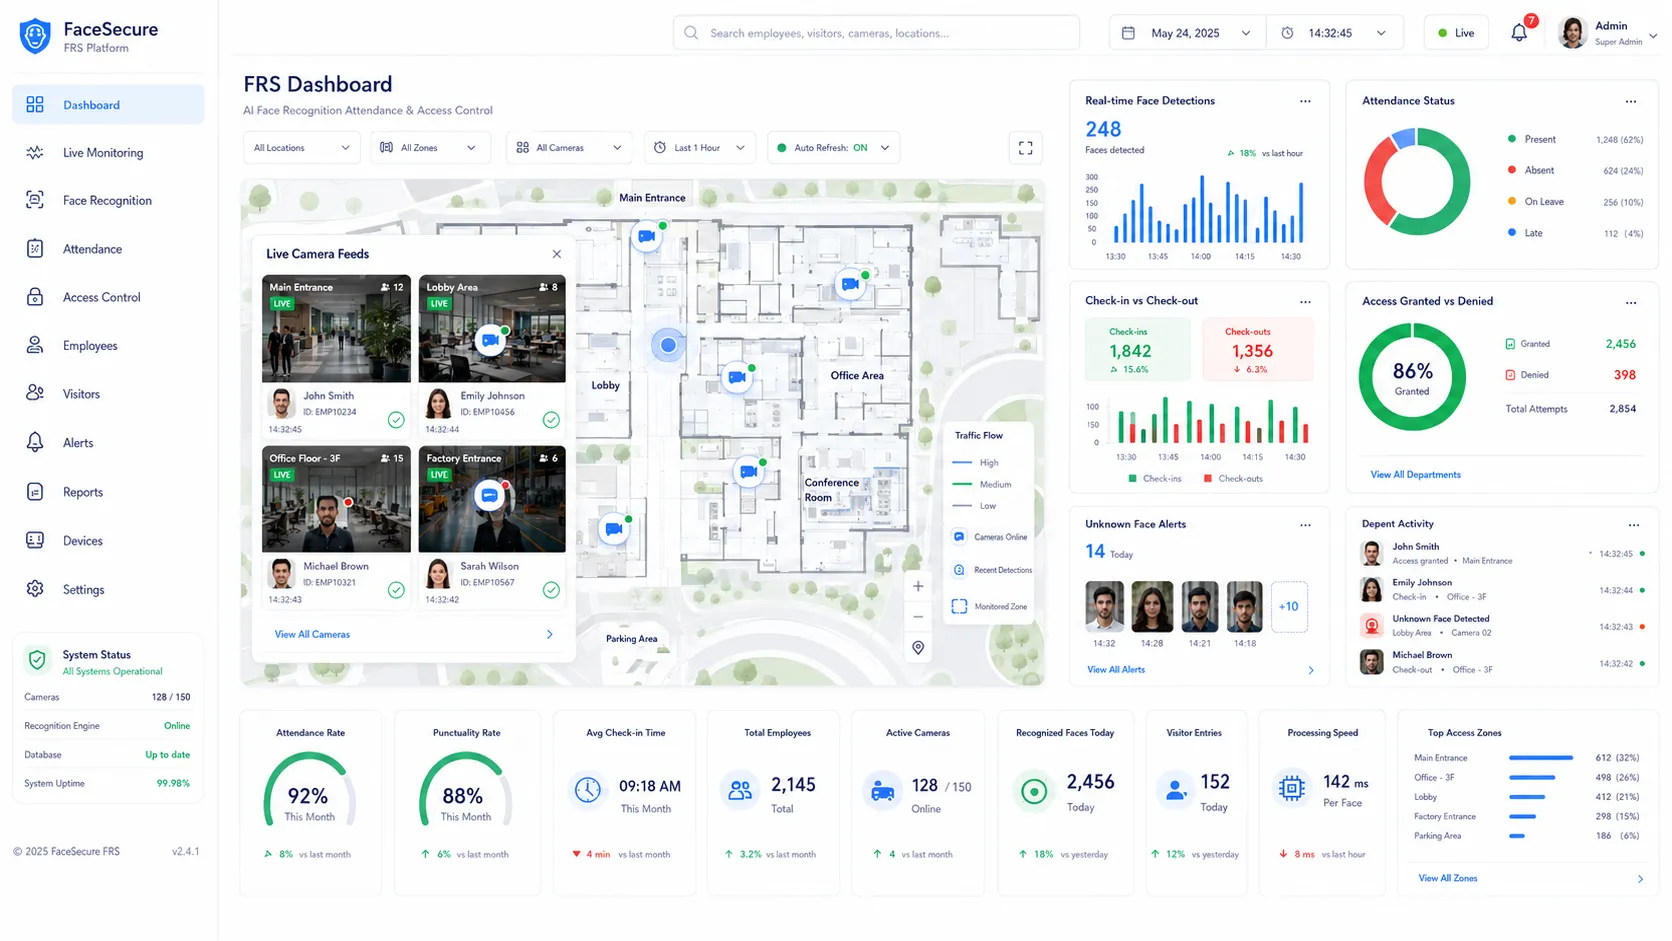Zoom in on the map

(918, 587)
